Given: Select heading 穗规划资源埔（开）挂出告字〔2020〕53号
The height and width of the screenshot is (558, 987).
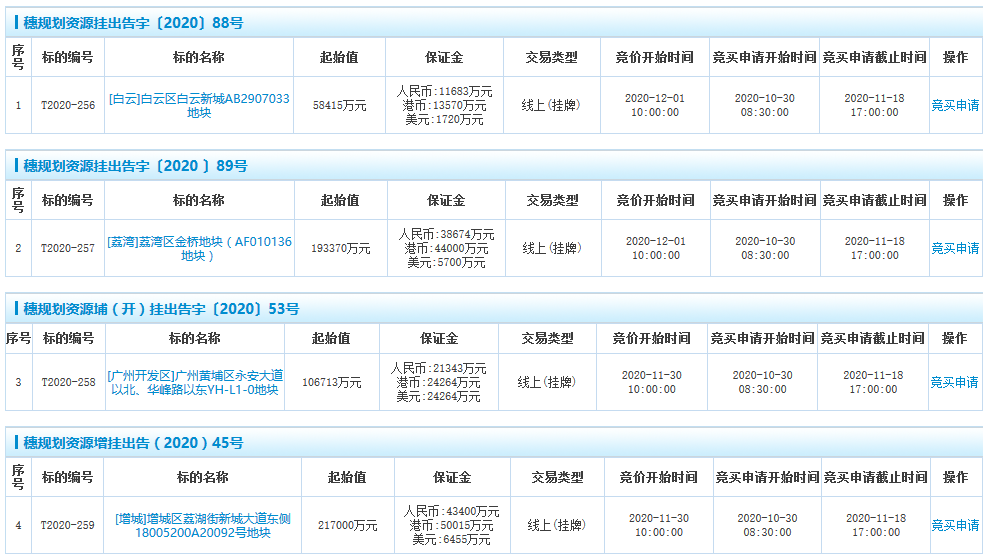Looking at the screenshot, I should [x=161, y=308].
